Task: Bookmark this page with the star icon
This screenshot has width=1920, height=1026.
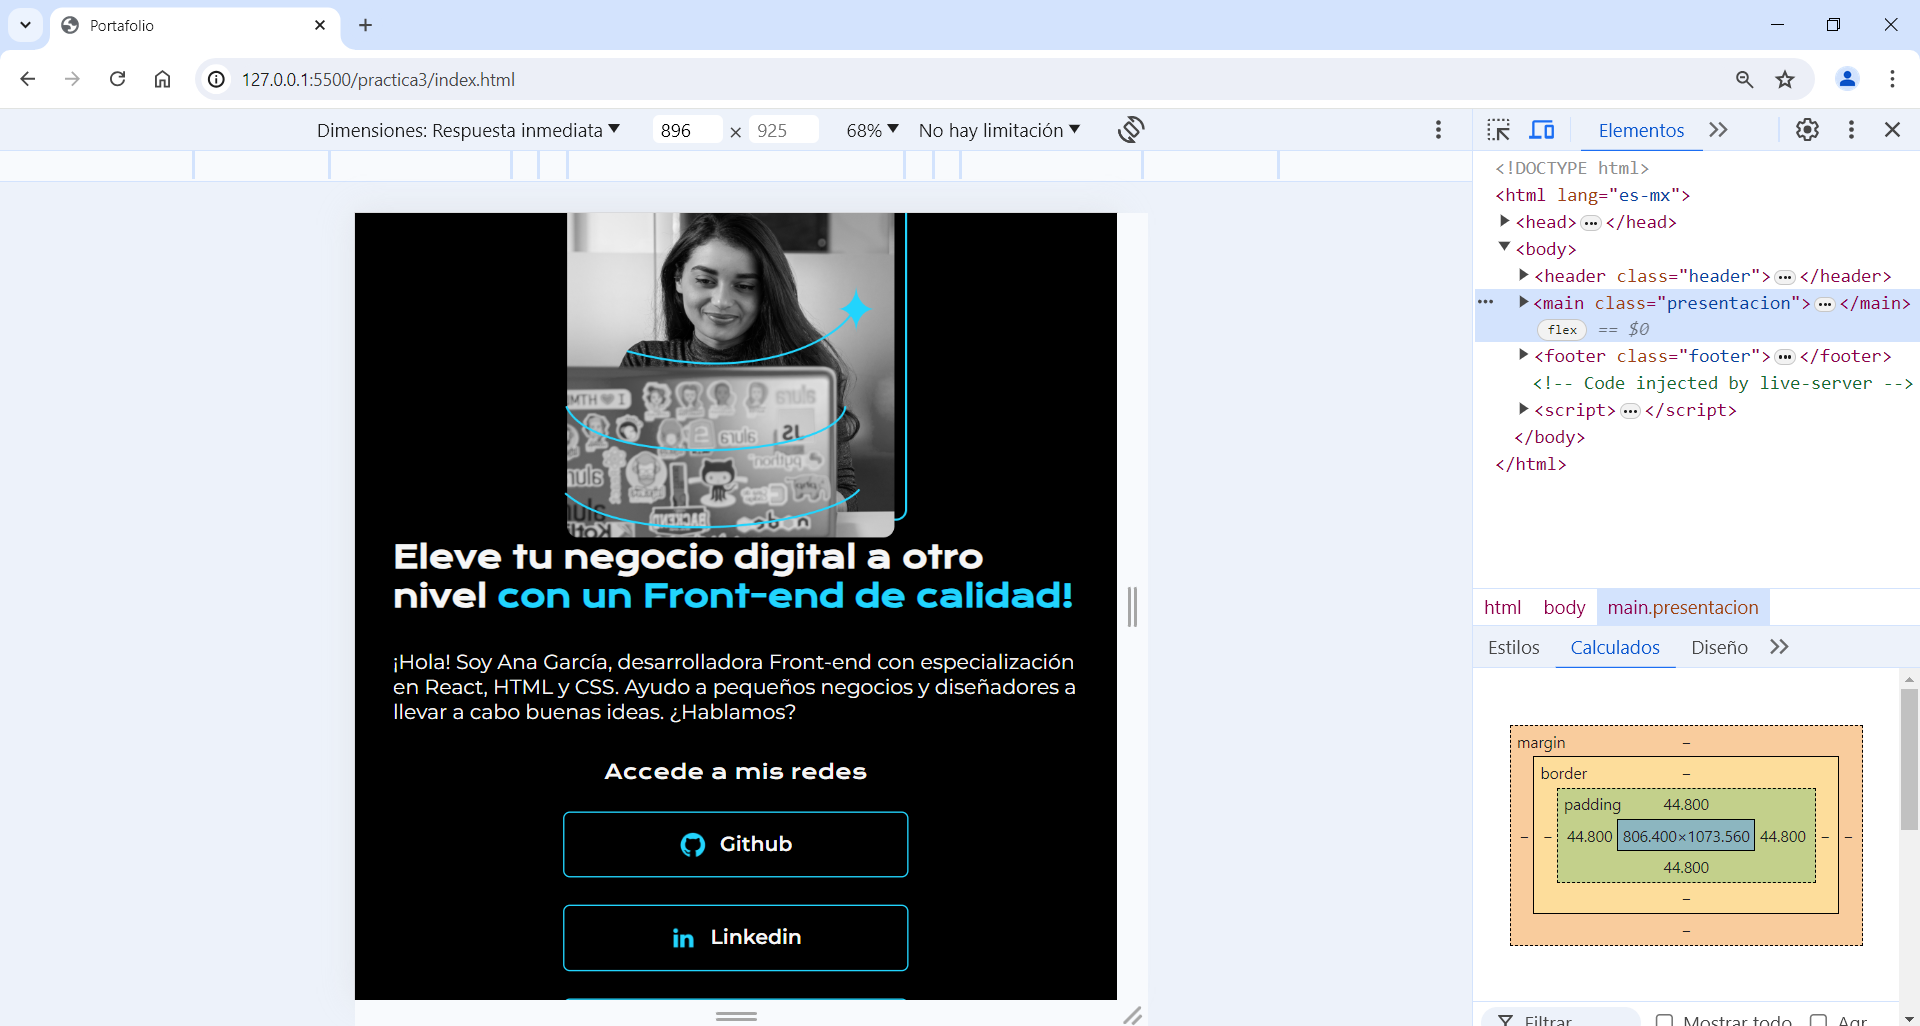Action: click(x=1785, y=79)
